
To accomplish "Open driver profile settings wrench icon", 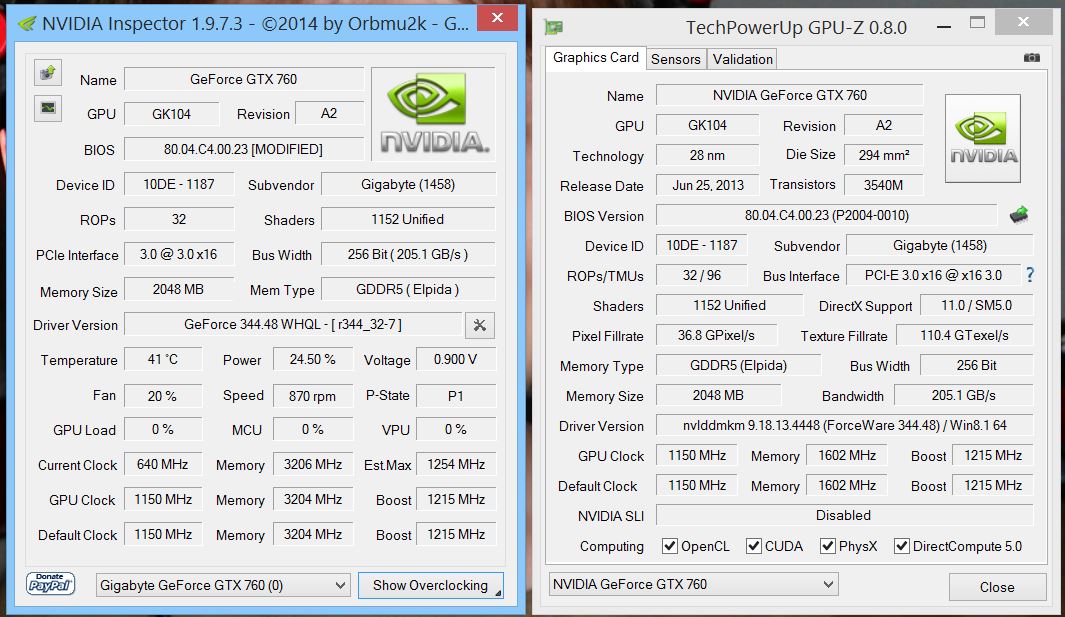I will click(479, 325).
